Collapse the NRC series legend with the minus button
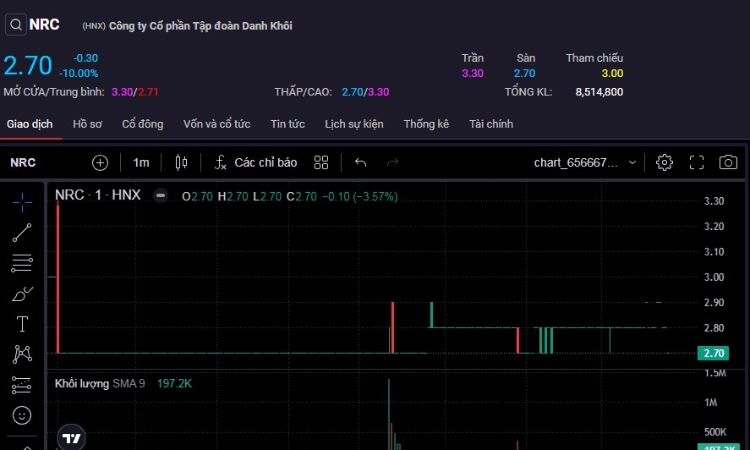The image size is (750, 450). click(161, 196)
